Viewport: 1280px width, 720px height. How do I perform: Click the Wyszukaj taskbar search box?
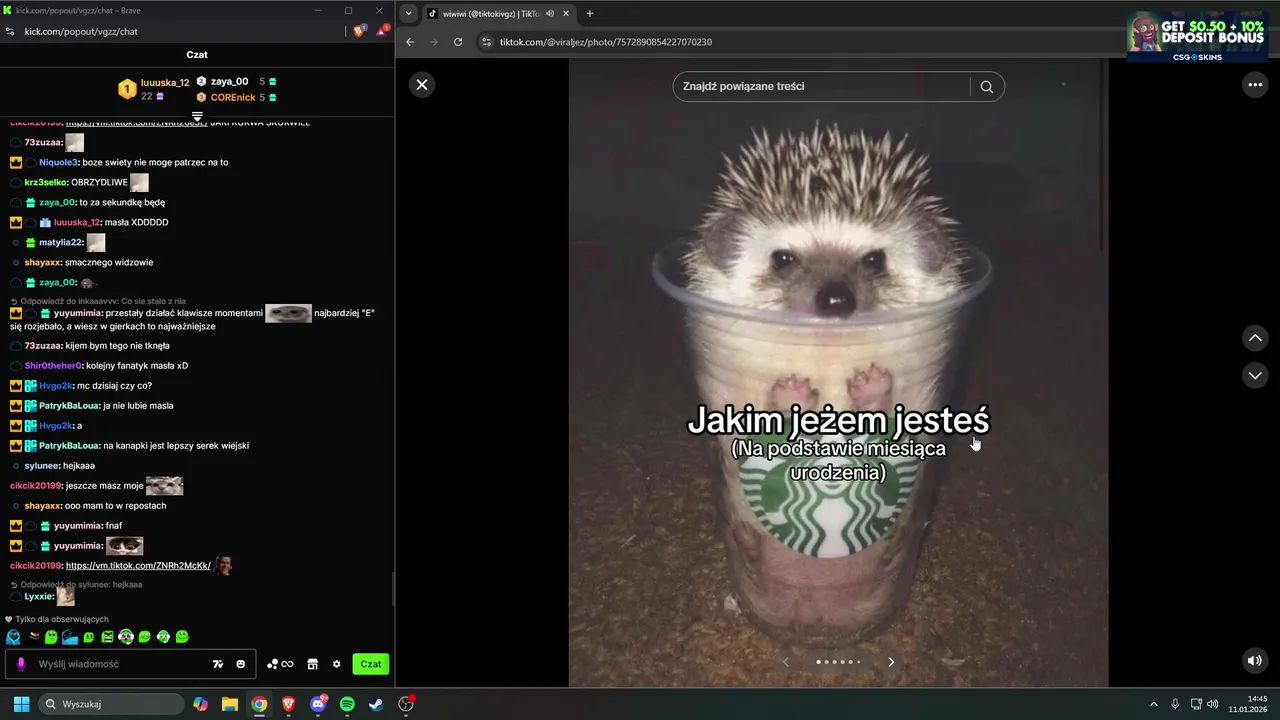click(x=111, y=704)
